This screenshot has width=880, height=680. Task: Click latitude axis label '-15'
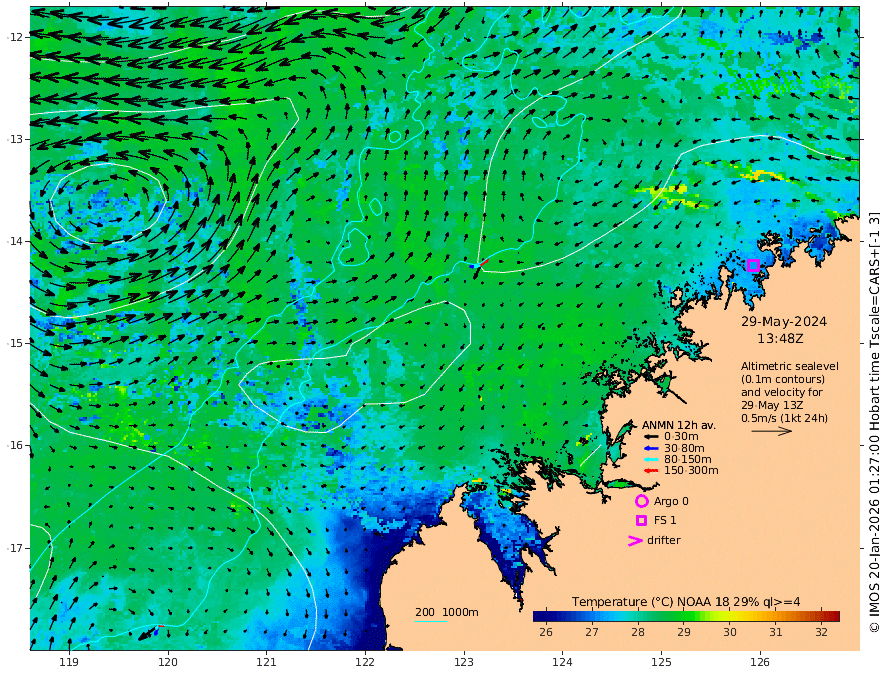(x=15, y=343)
